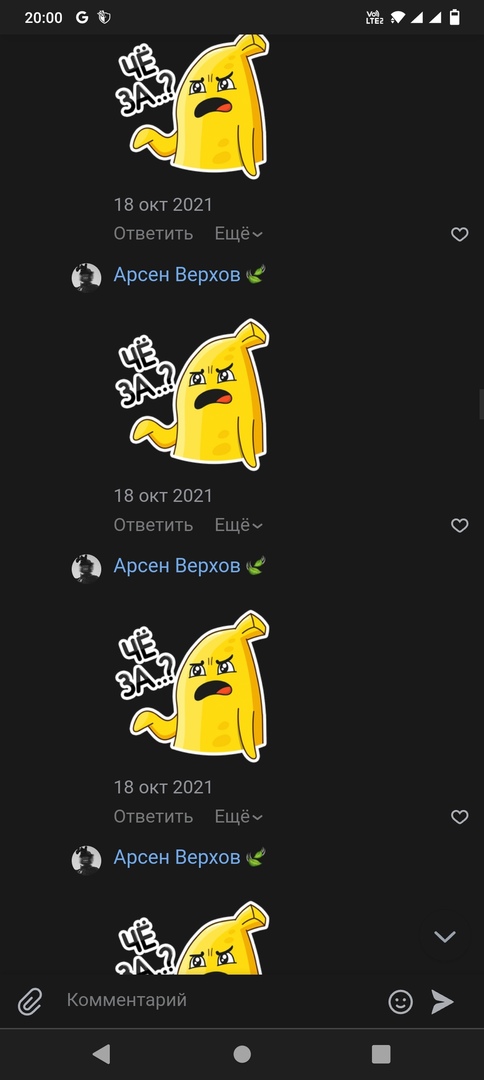This screenshot has width=484, height=1080.
Task: Like the third sticker comment
Action: [x=459, y=817]
